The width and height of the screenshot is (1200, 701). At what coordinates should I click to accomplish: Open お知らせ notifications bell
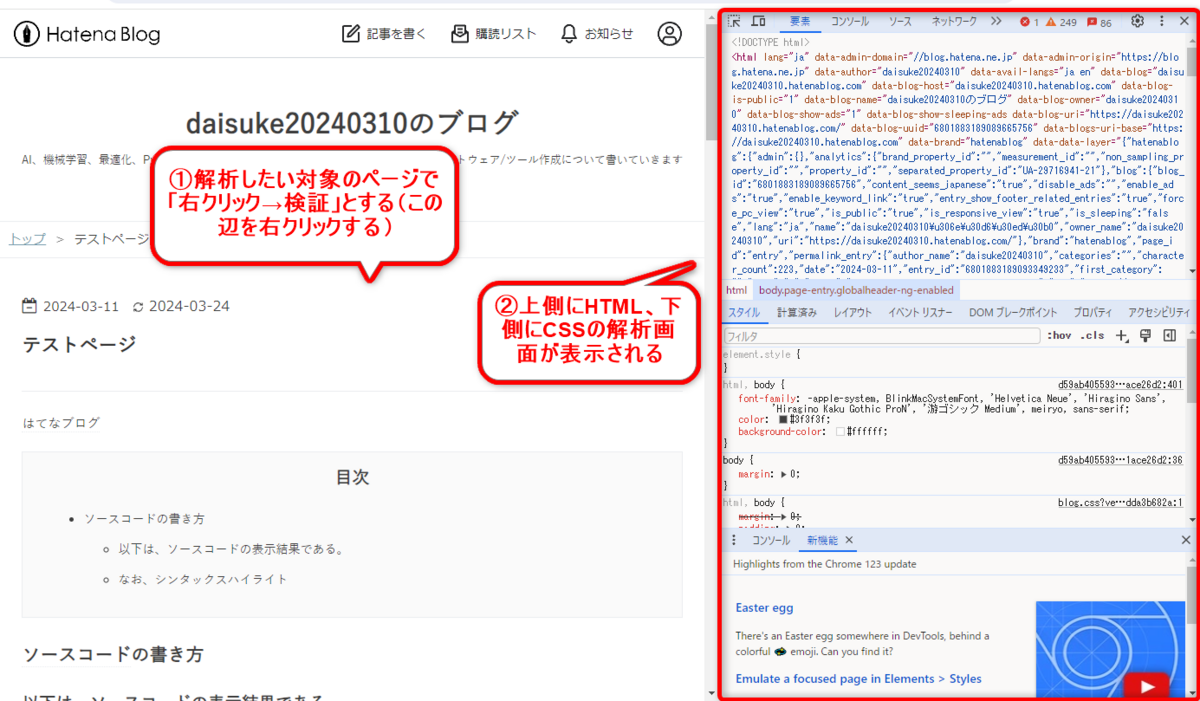pos(597,34)
